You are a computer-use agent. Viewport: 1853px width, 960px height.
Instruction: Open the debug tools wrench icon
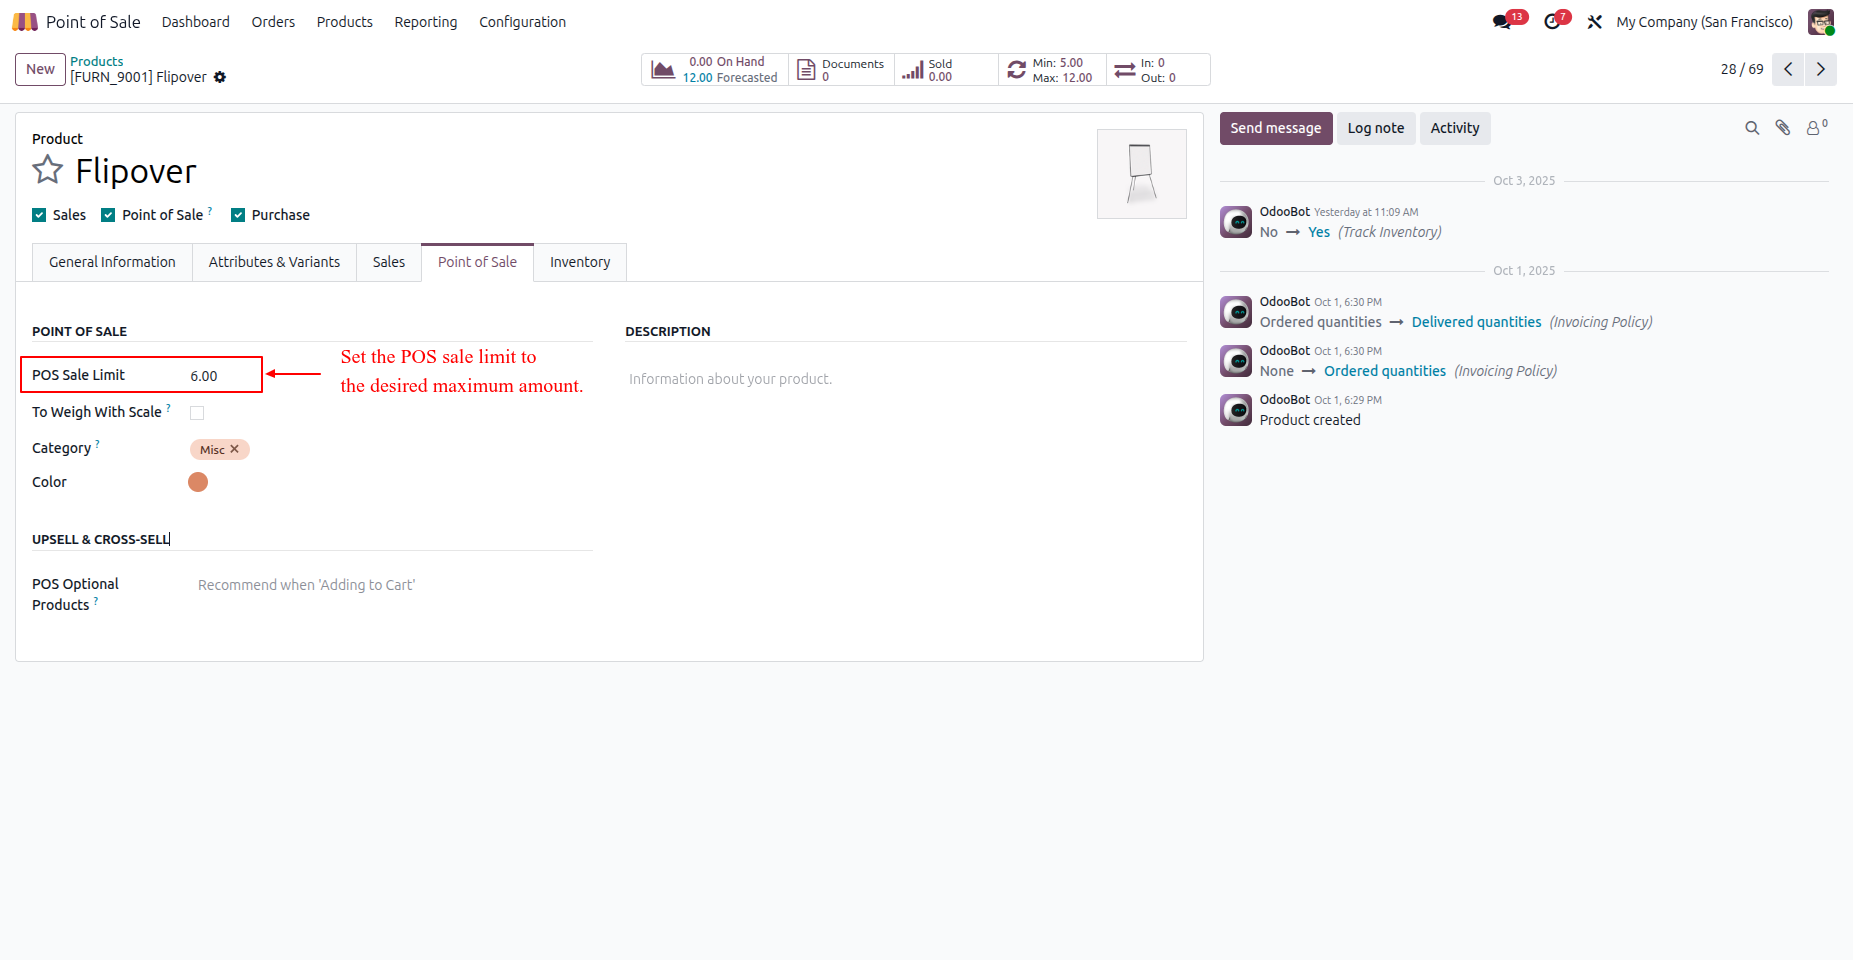1595,22
